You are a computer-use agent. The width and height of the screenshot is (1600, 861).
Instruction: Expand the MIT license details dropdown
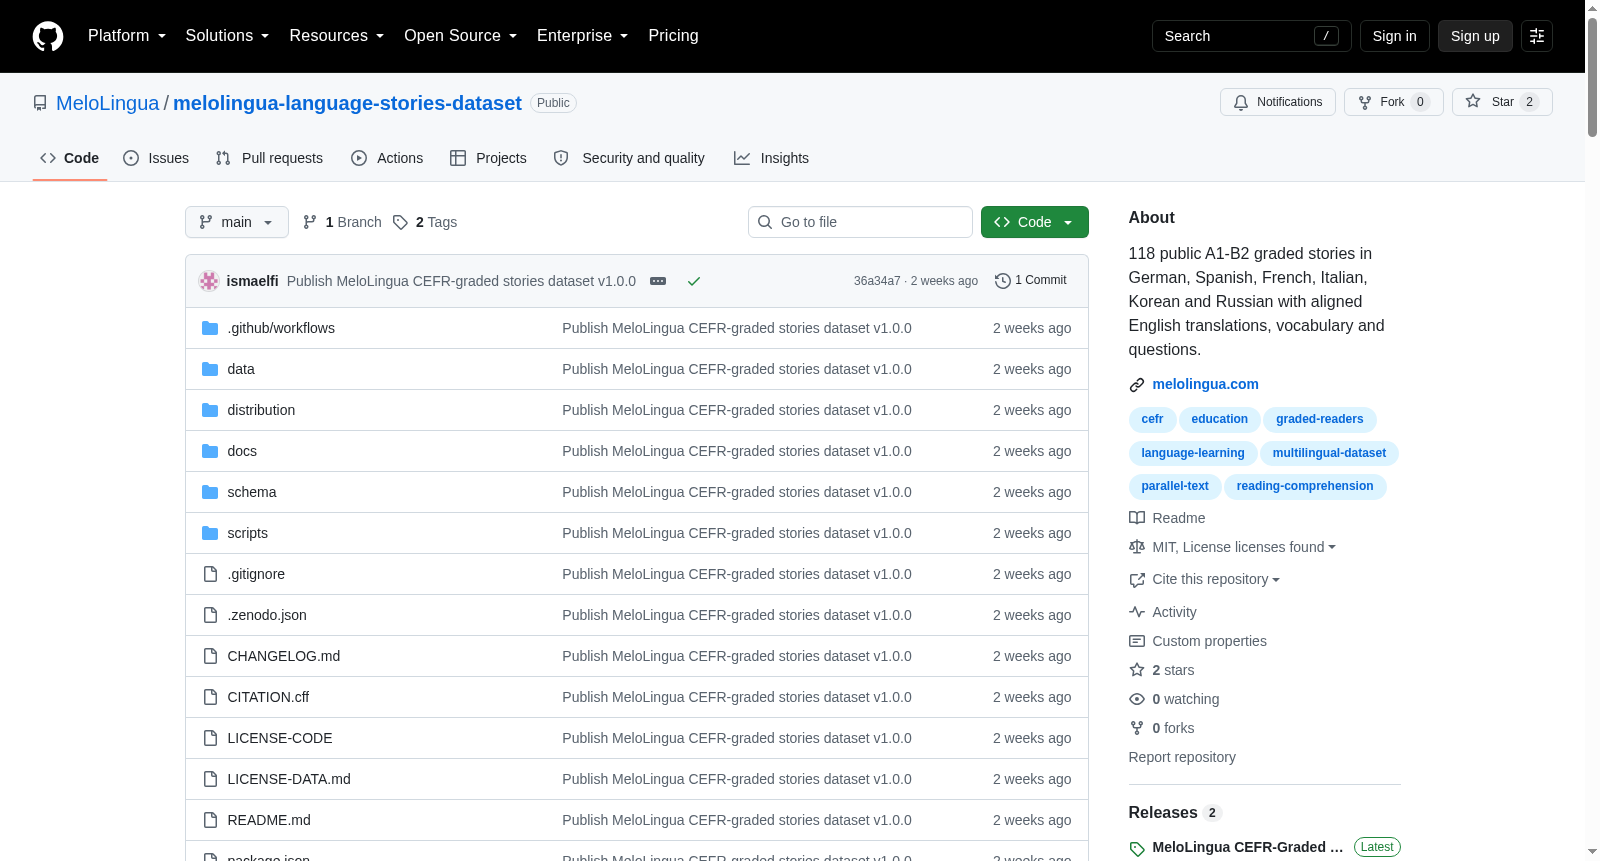[x=1244, y=547]
